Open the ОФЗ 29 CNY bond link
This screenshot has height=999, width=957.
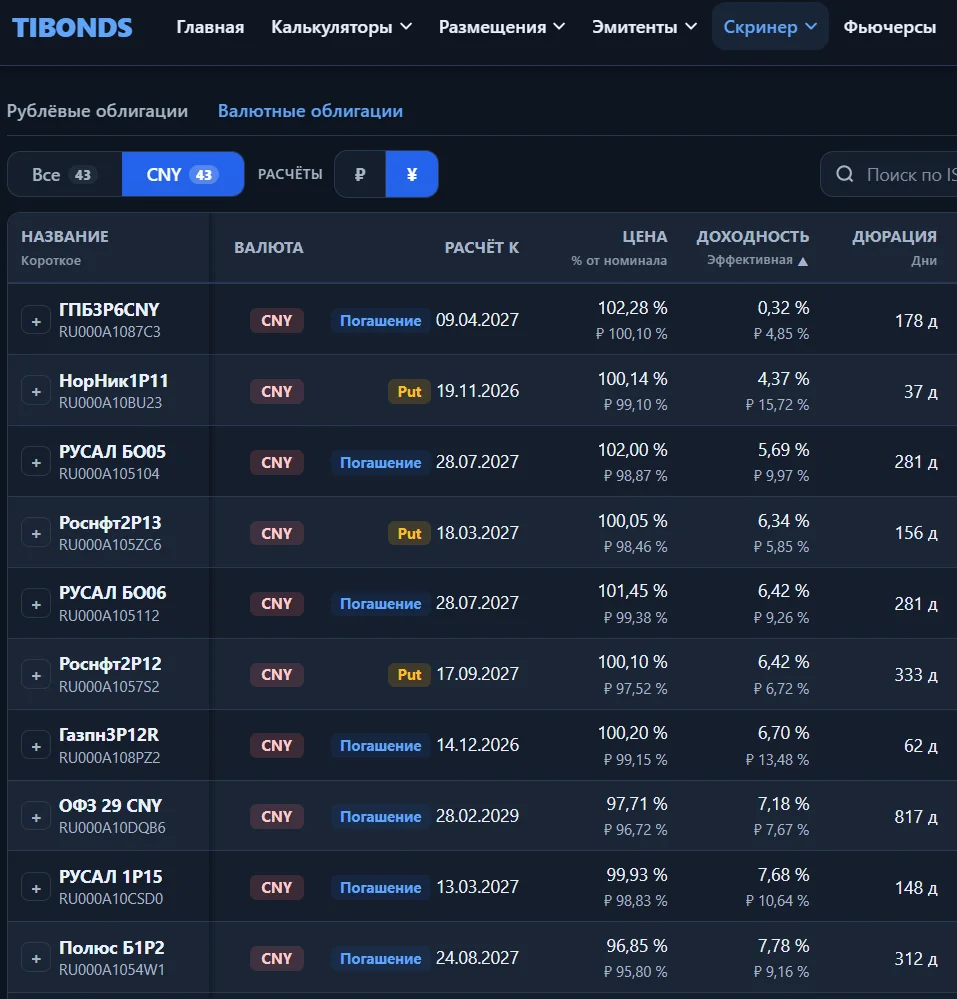(110, 806)
